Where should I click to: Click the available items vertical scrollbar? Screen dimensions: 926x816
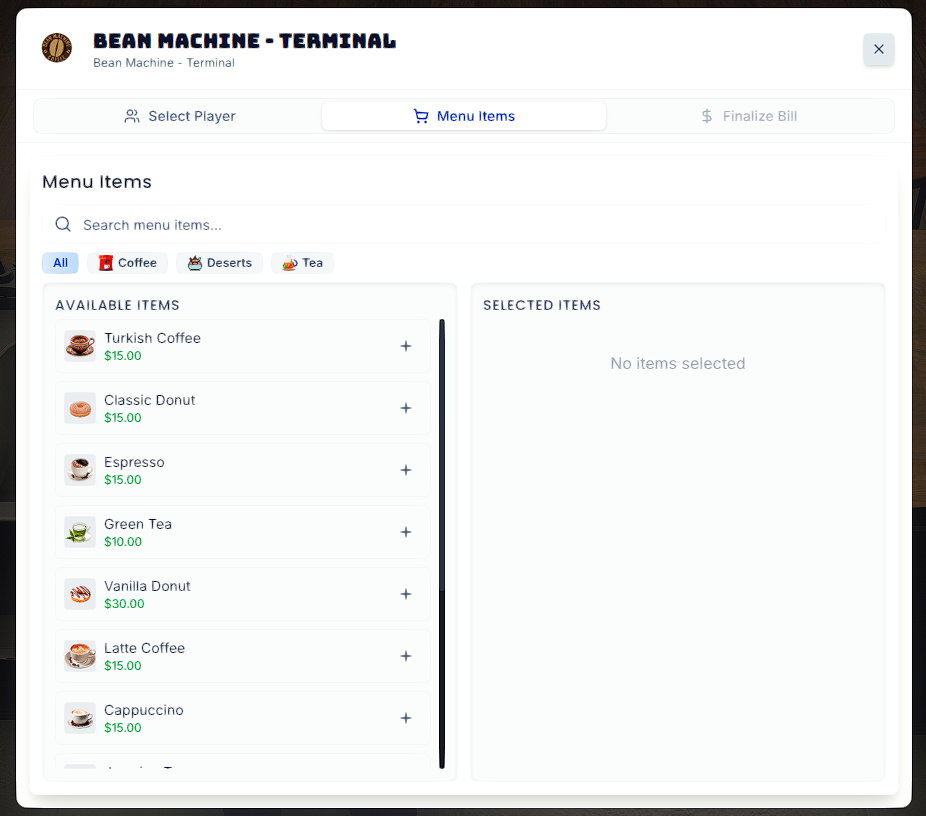pyautogui.click(x=442, y=543)
